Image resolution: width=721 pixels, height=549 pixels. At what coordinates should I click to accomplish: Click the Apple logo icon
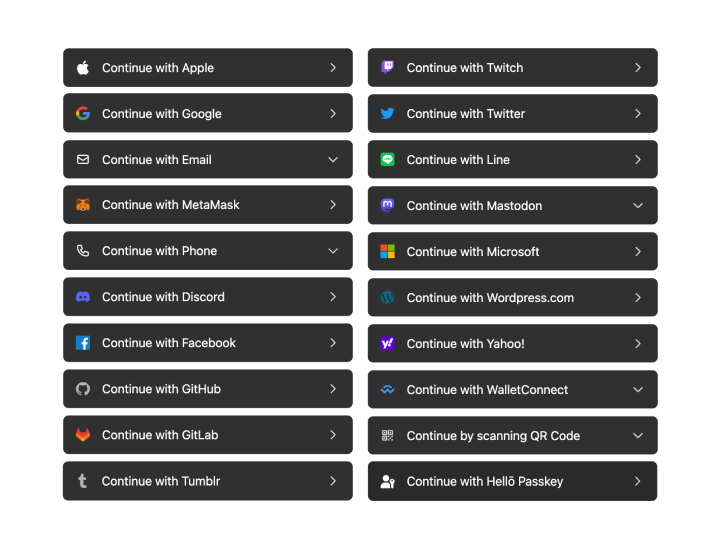tap(83, 68)
